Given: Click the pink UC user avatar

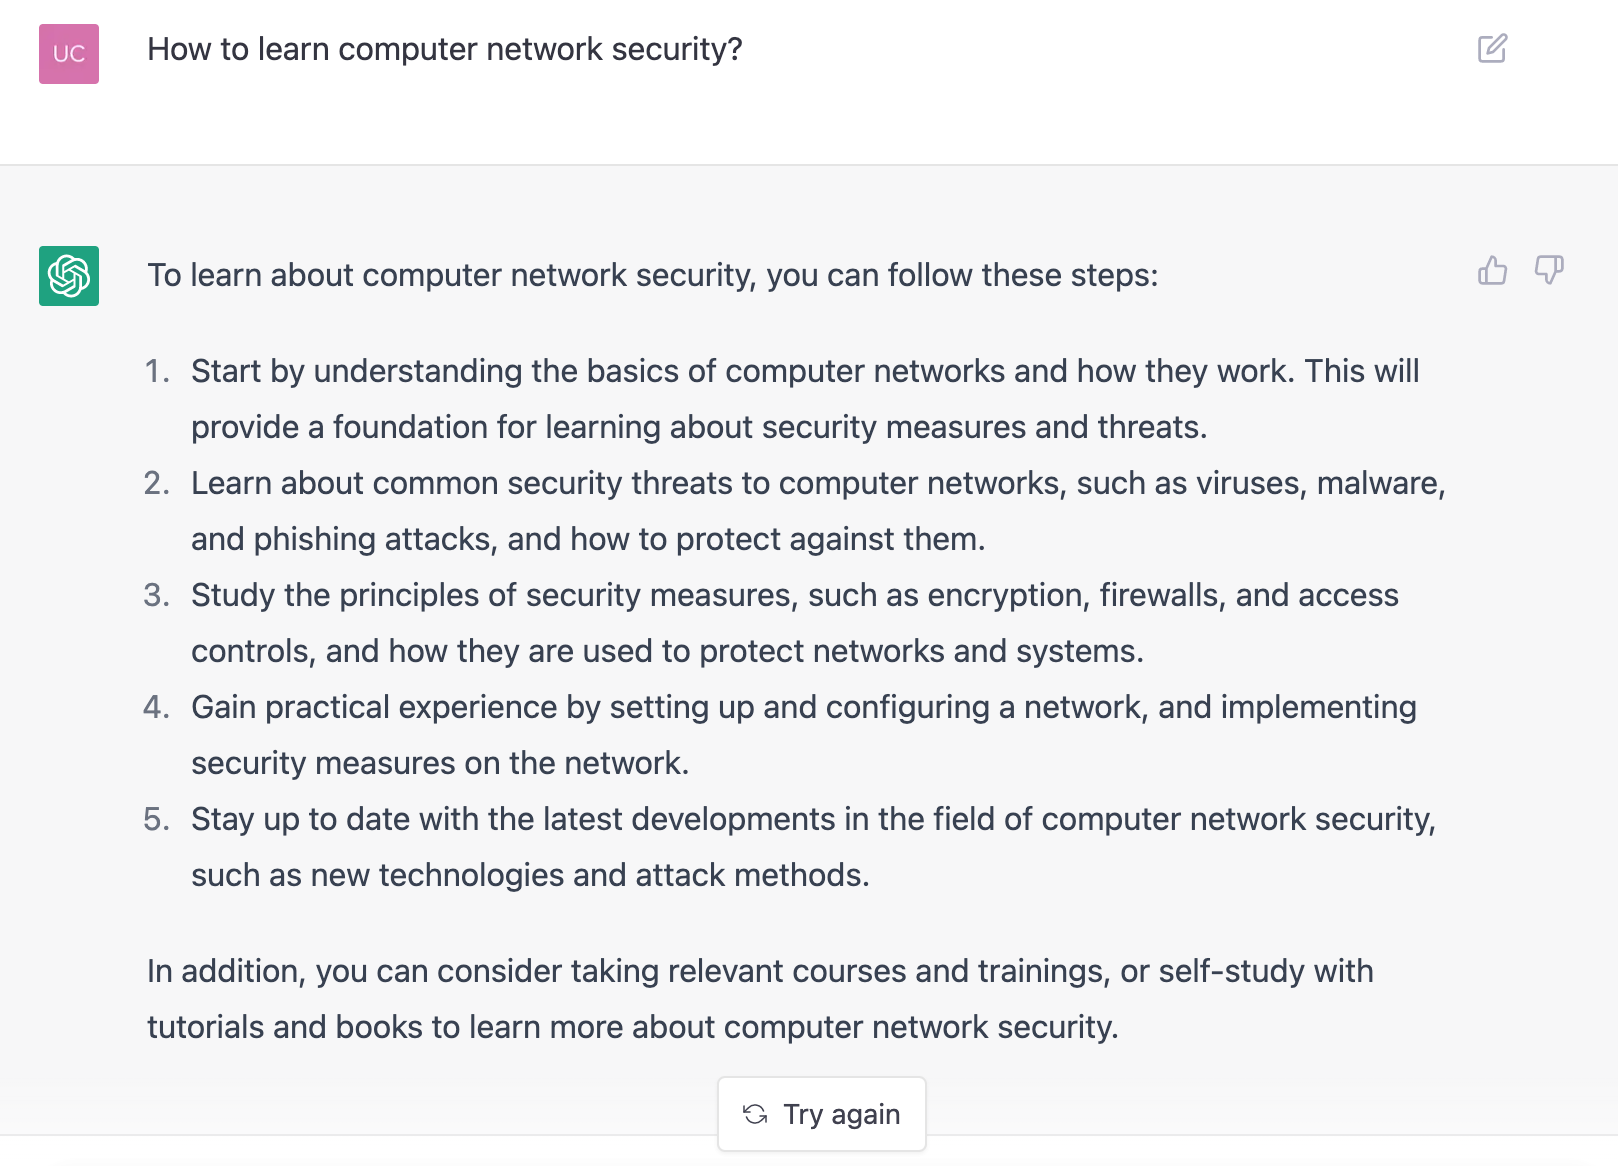Looking at the screenshot, I should (x=69, y=54).
